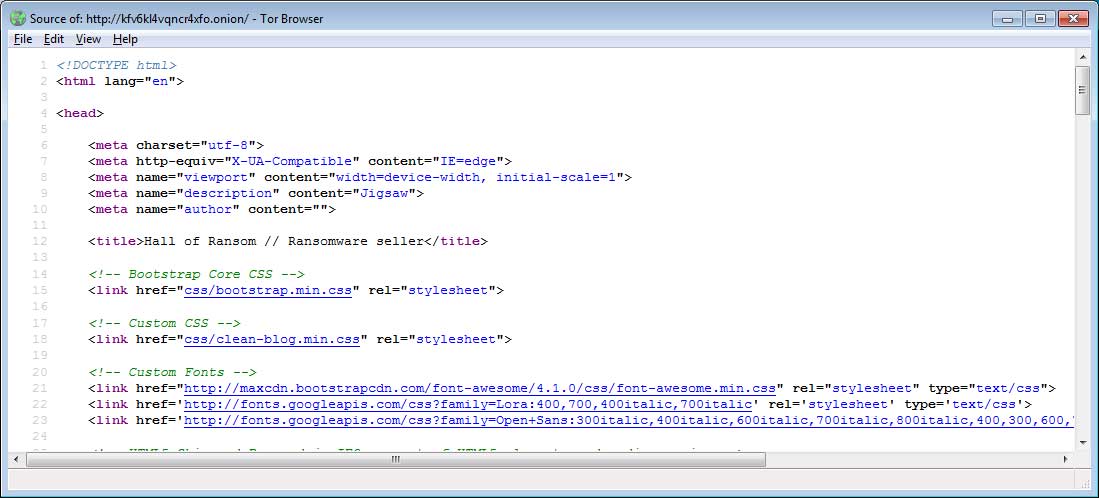Click the meta name="author" line

click(212, 210)
